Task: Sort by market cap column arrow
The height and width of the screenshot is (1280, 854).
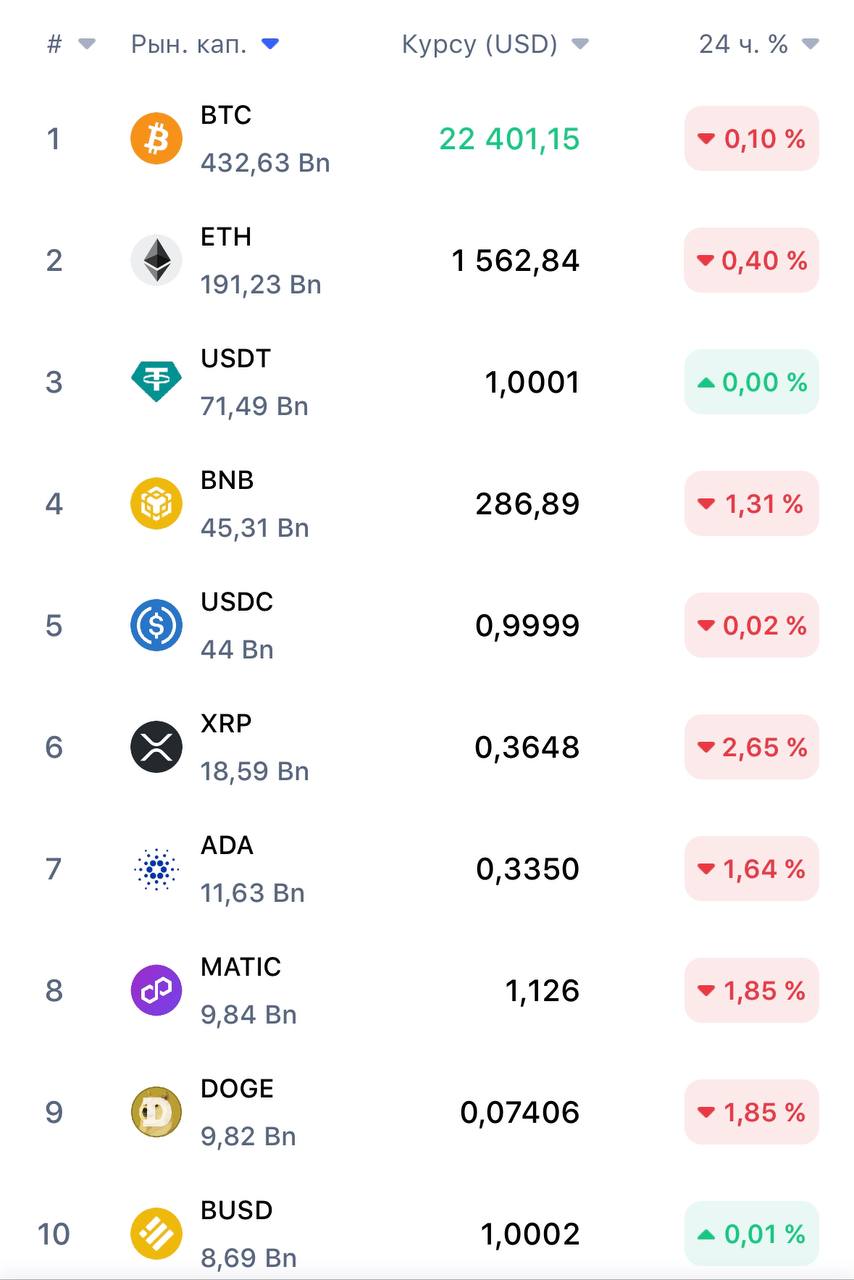Action: (x=270, y=44)
